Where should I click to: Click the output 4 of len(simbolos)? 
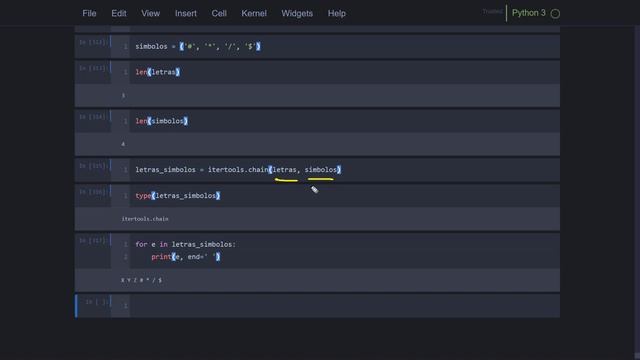123,144
